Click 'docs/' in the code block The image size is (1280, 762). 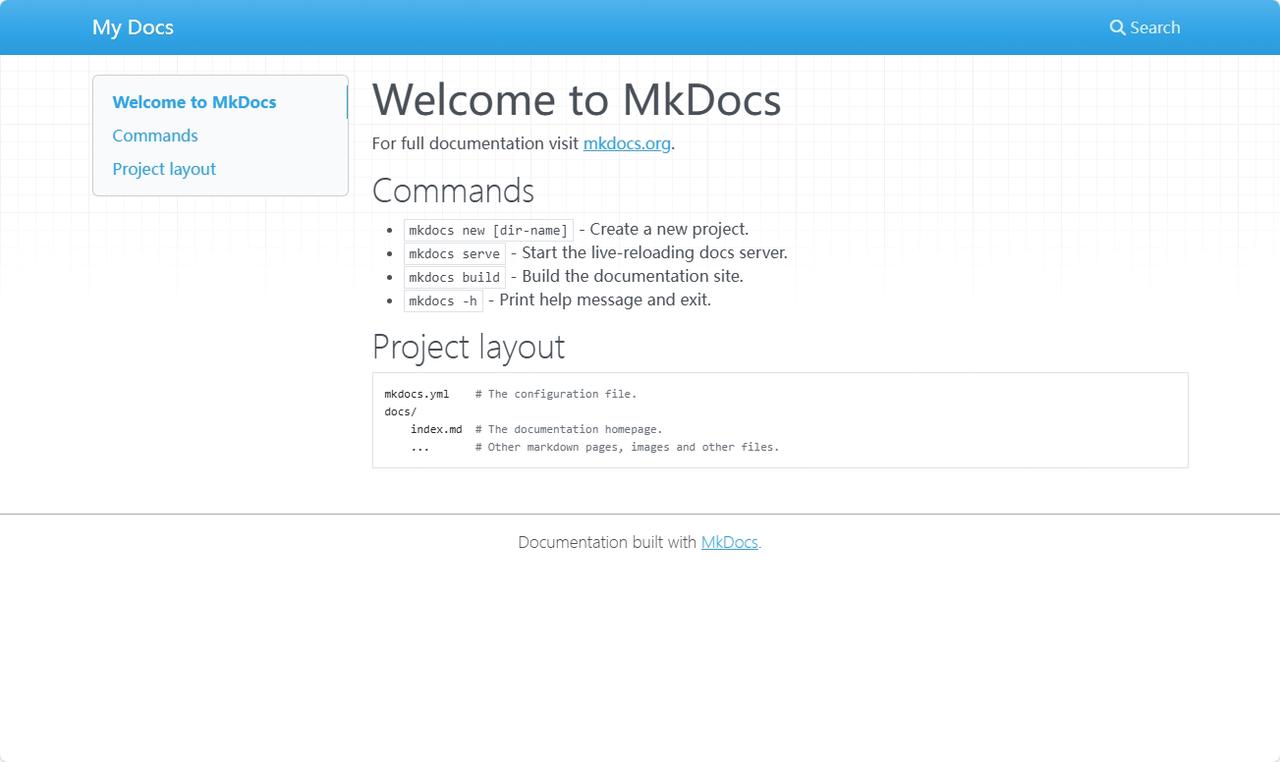pos(400,412)
